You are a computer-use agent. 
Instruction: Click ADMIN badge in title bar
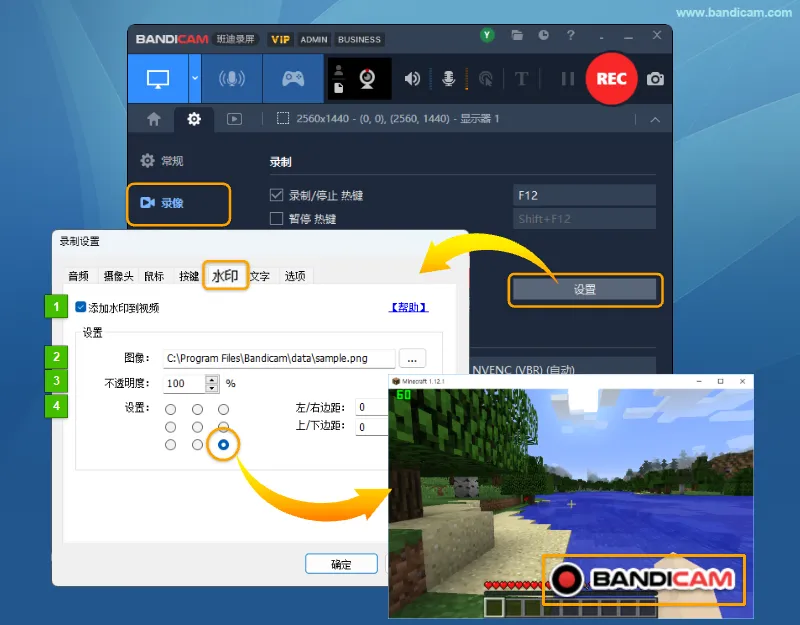tap(313, 39)
